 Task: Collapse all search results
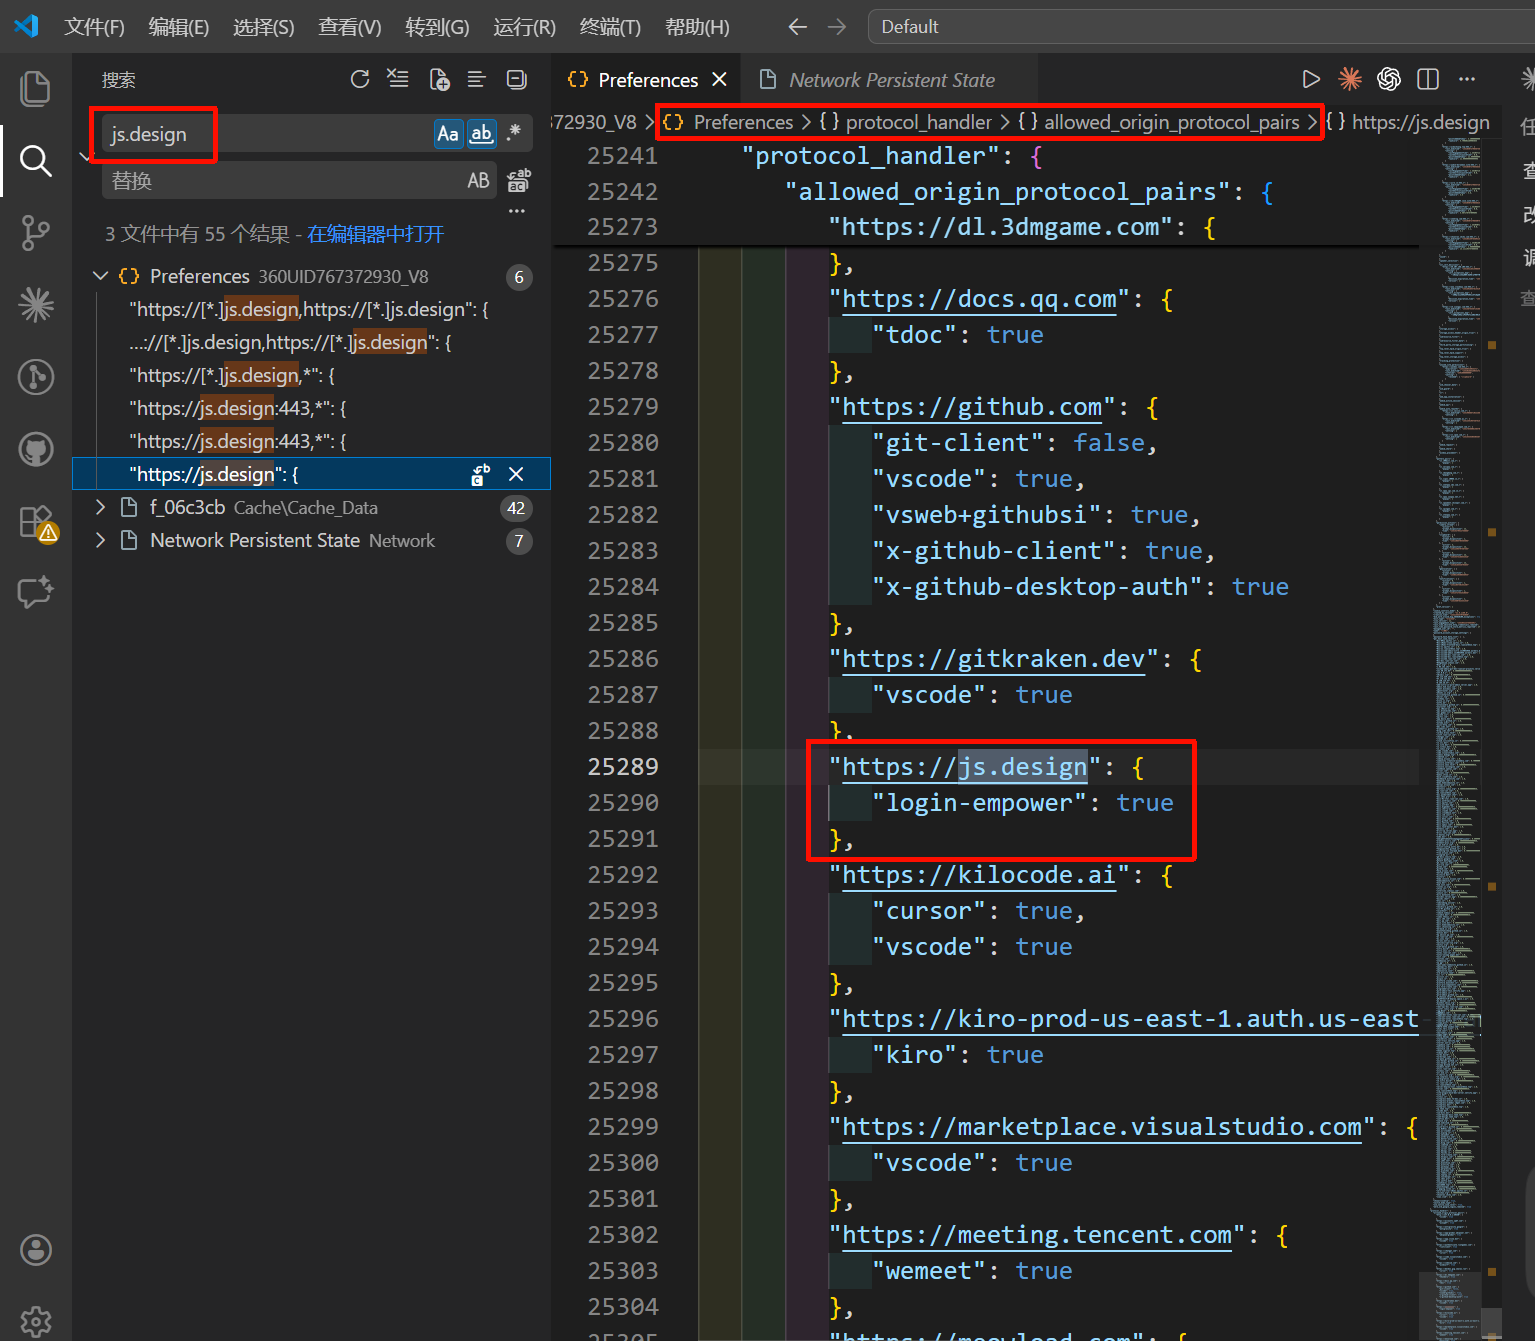click(x=517, y=79)
